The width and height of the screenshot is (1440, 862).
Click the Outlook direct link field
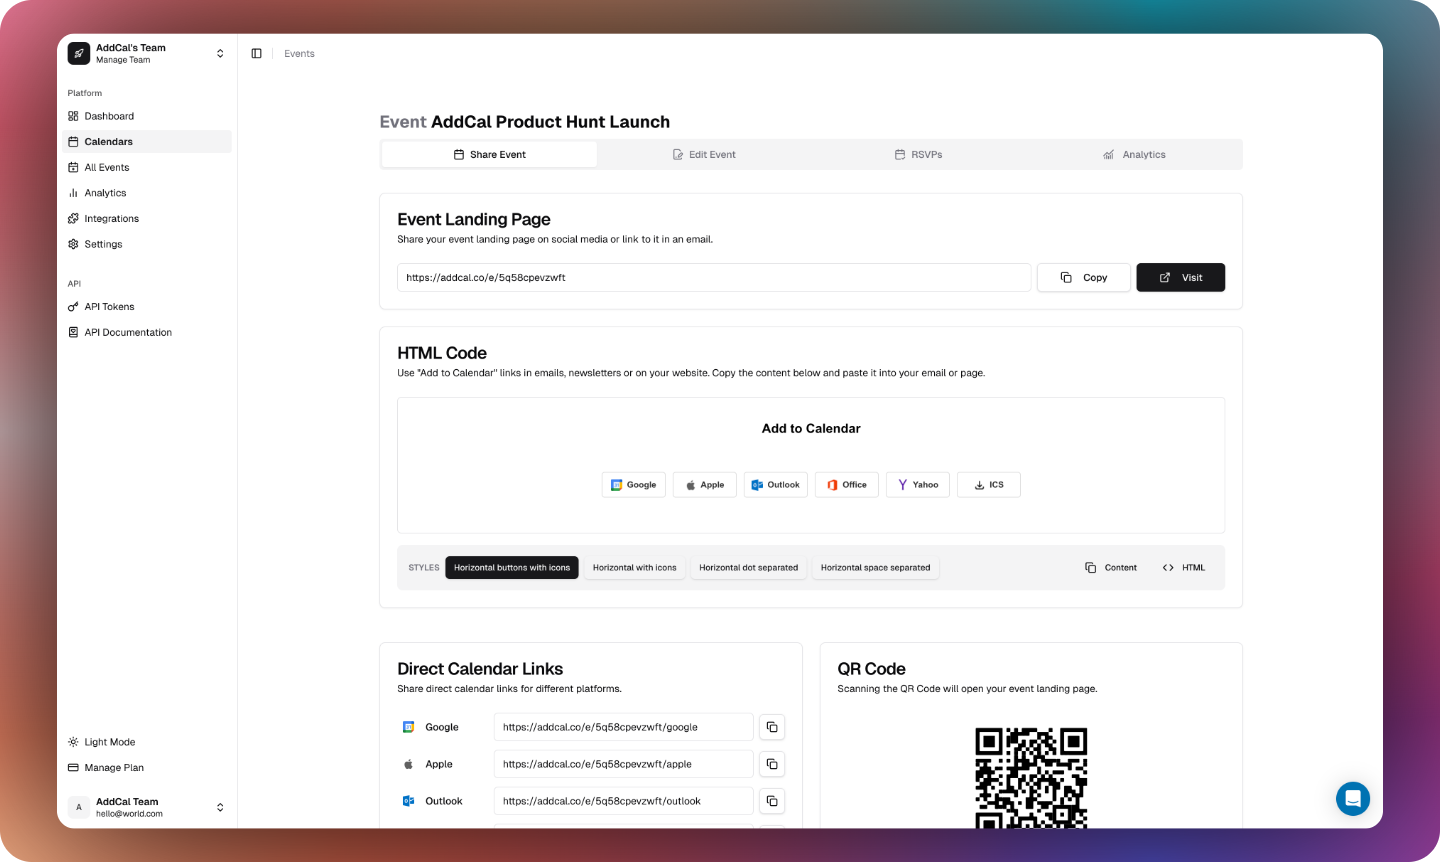(624, 801)
